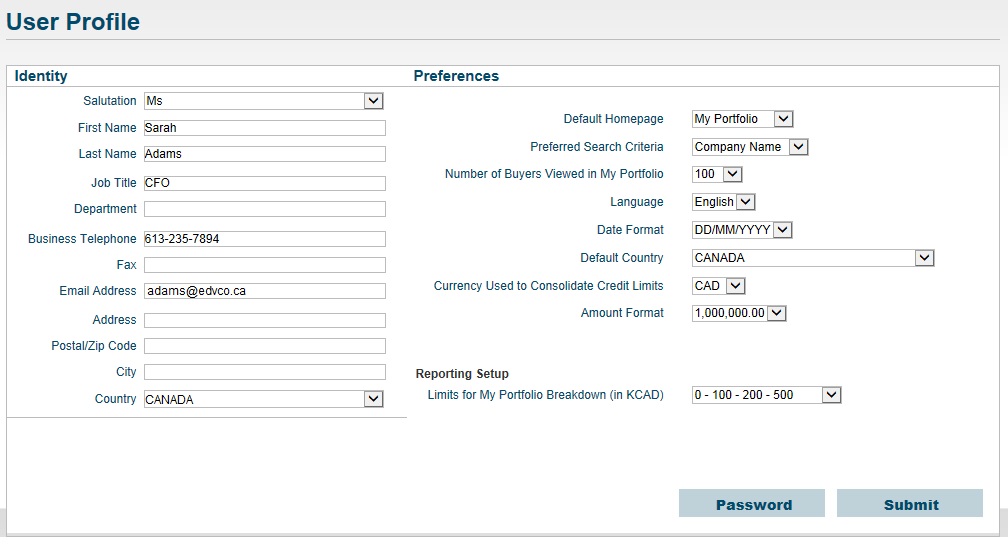Click the Password button
The width and height of the screenshot is (1008, 544).
click(752, 503)
